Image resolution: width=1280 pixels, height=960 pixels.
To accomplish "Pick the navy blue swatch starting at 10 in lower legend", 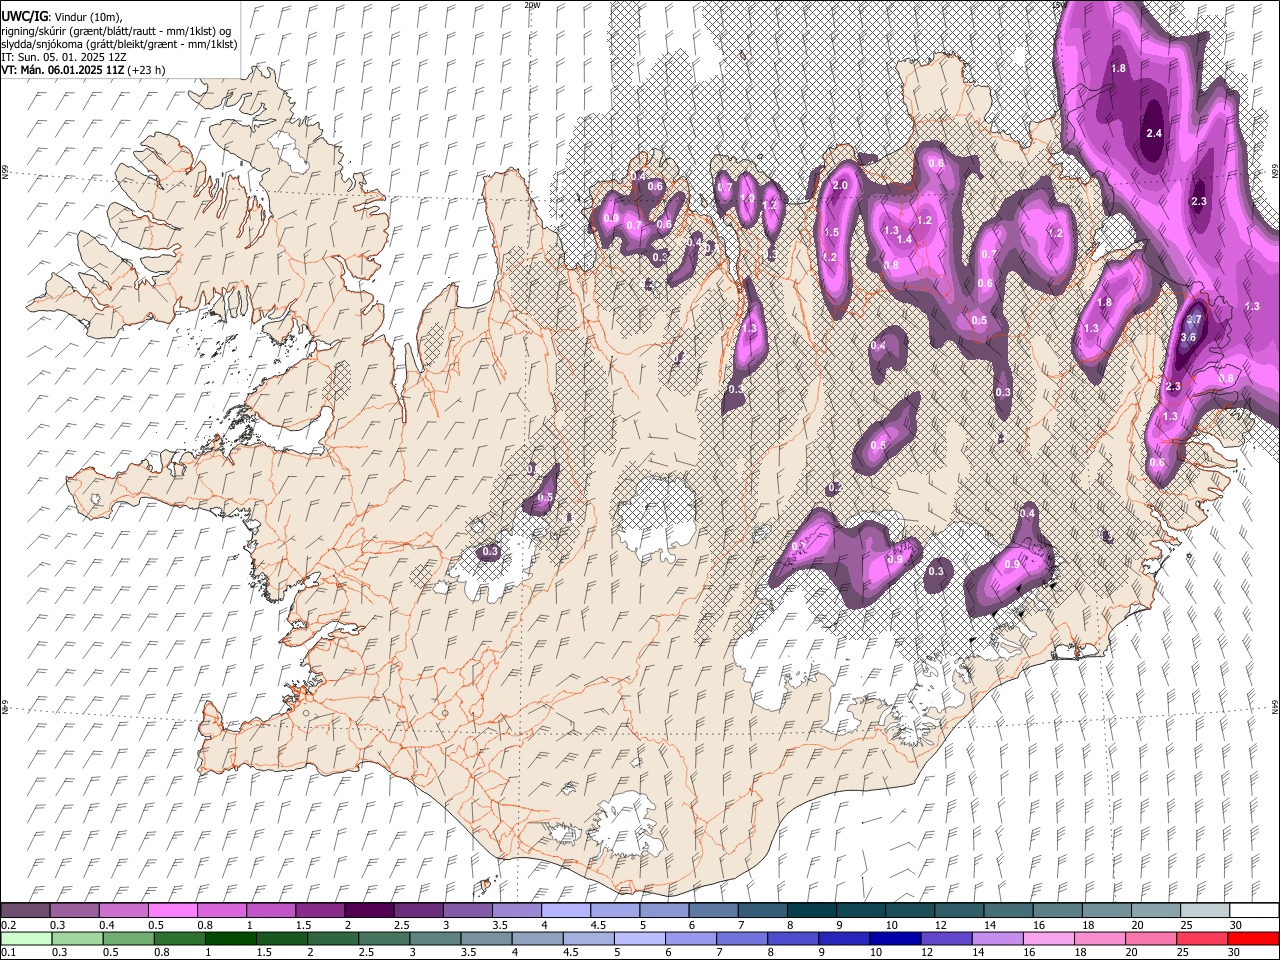I will (x=896, y=939).
